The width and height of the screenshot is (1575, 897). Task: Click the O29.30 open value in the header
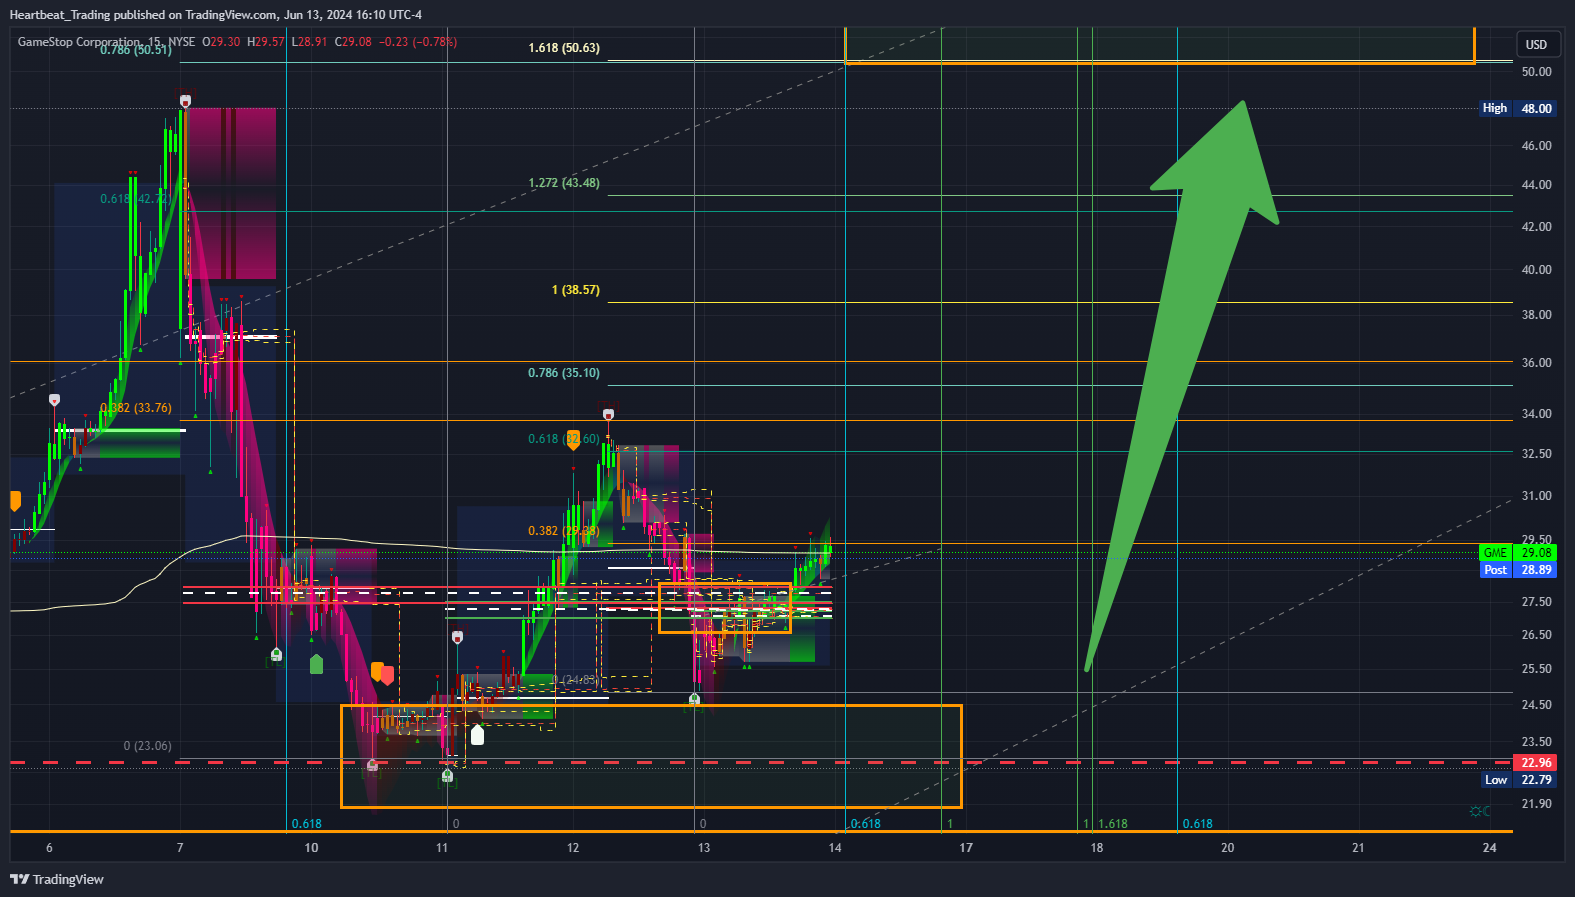point(221,42)
